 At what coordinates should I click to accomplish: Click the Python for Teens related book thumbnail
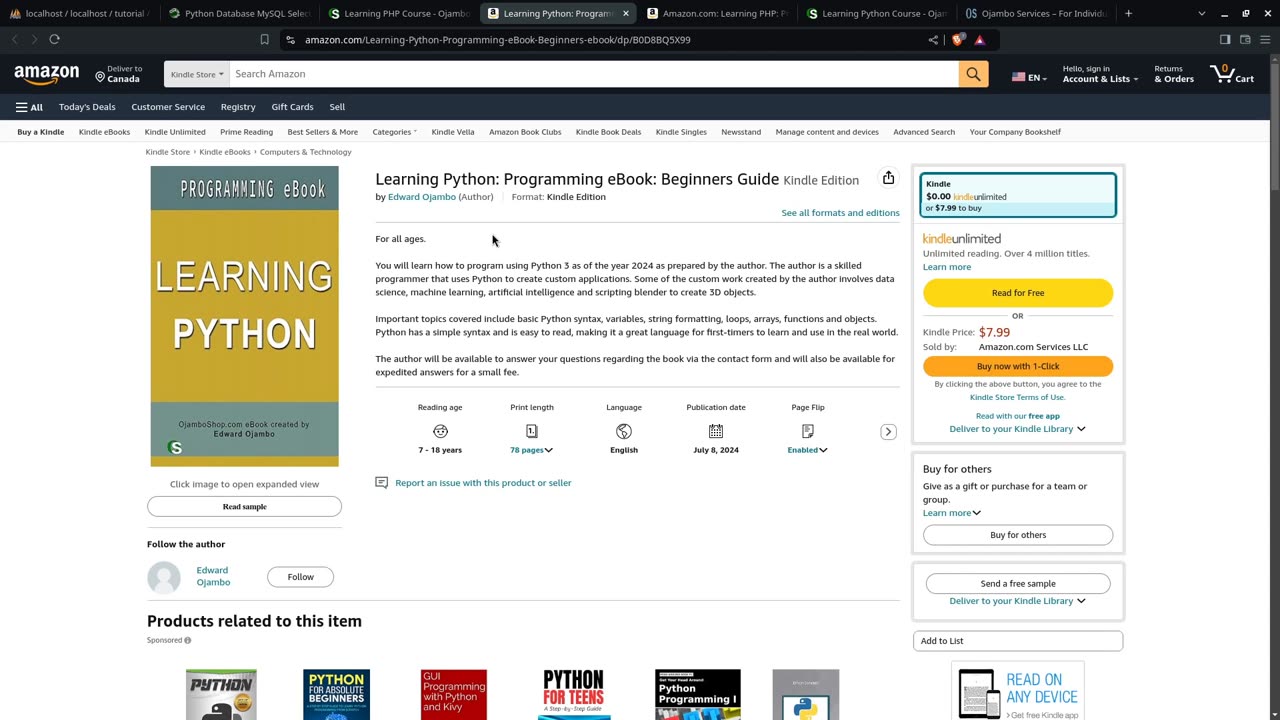click(x=574, y=694)
